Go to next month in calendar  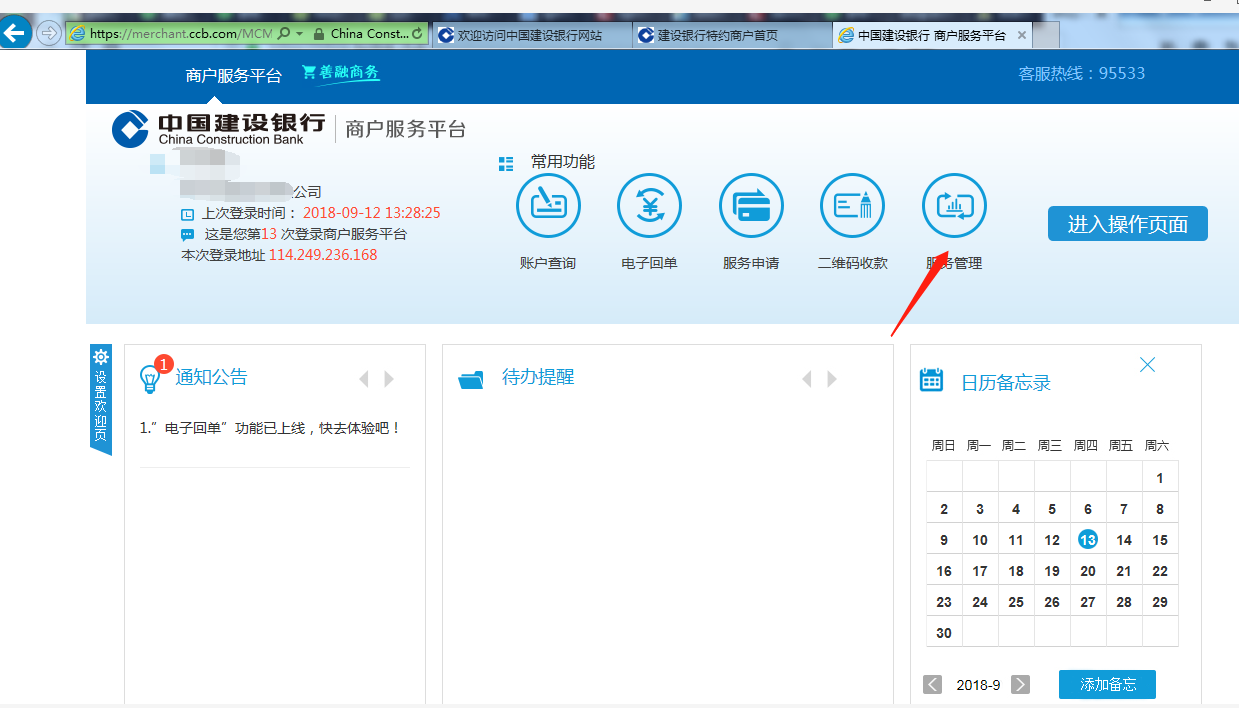[1021, 685]
